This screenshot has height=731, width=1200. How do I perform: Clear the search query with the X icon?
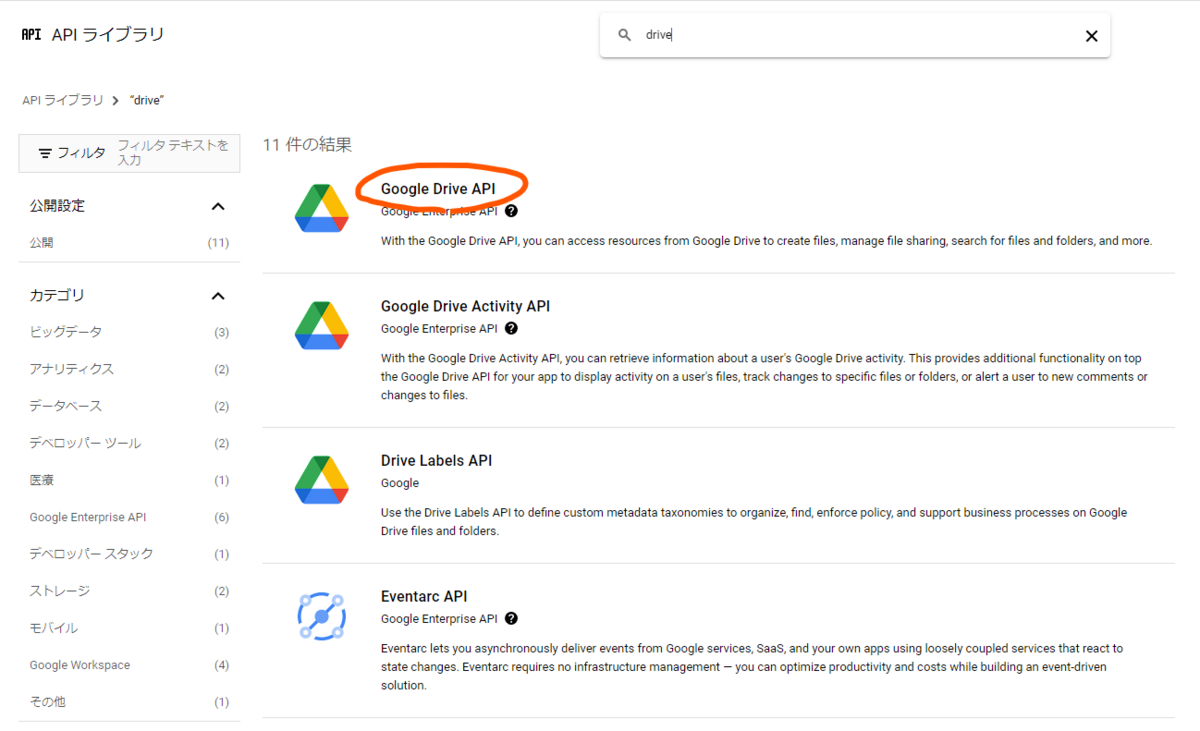[x=1091, y=35]
